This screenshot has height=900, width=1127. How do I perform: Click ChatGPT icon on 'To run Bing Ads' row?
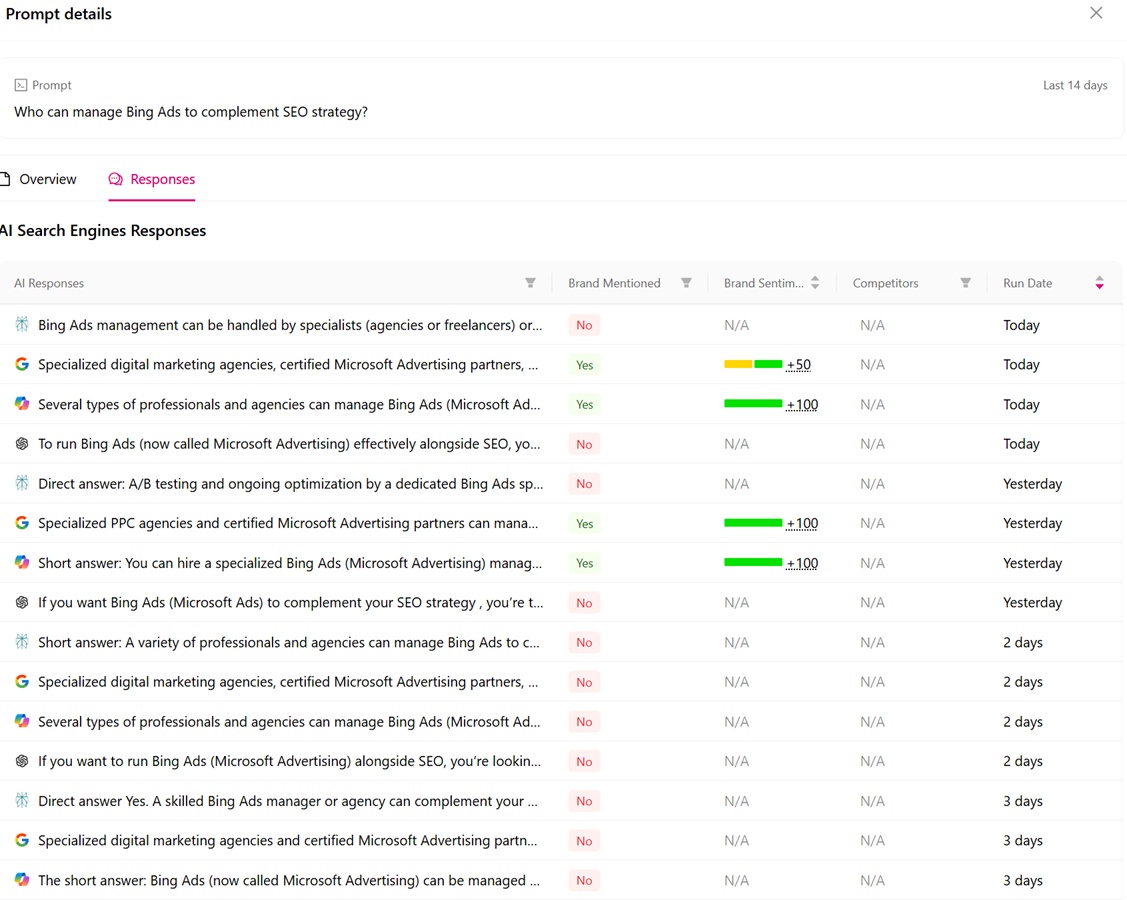pyautogui.click(x=22, y=444)
